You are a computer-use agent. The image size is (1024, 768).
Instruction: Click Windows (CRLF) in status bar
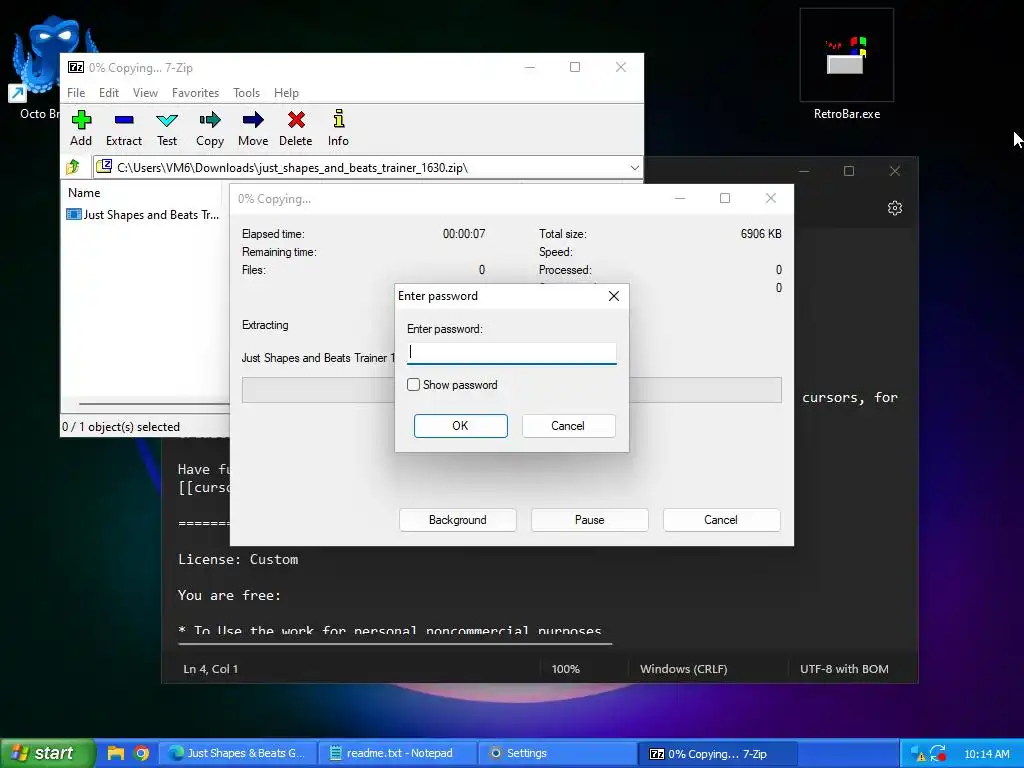(x=683, y=669)
